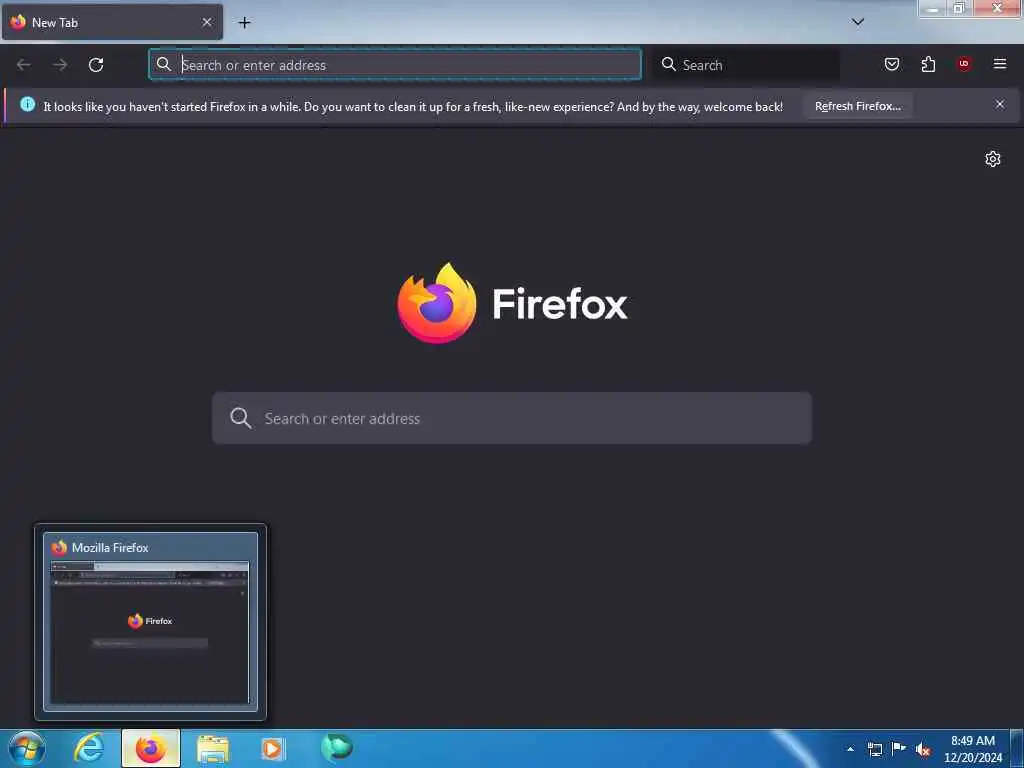
Task: Launch Internet Explorer from the taskbar
Action: [x=89, y=748]
